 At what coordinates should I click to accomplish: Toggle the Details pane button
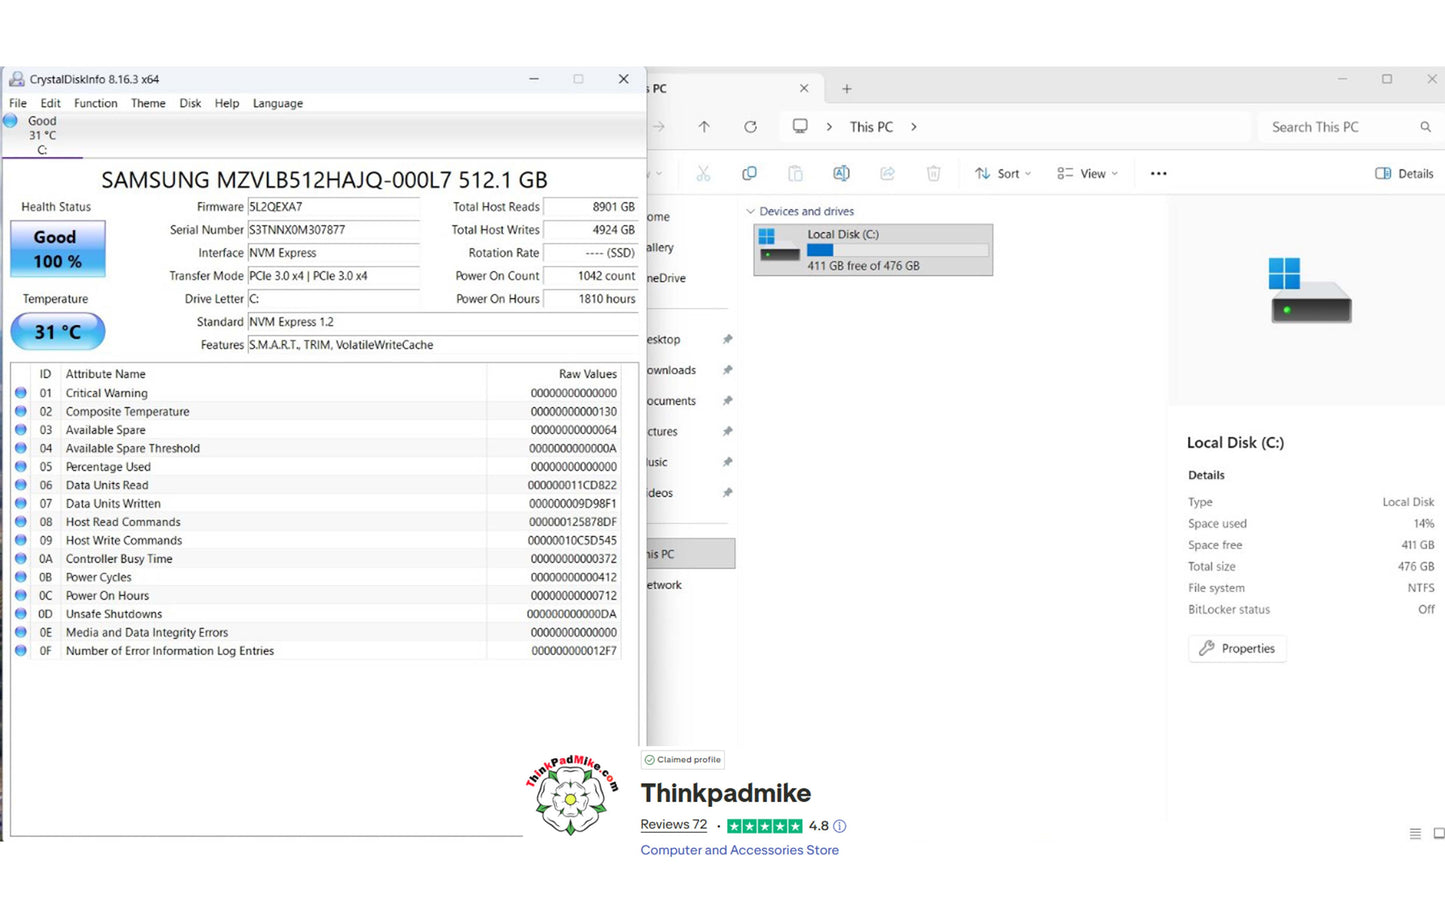click(x=1404, y=174)
